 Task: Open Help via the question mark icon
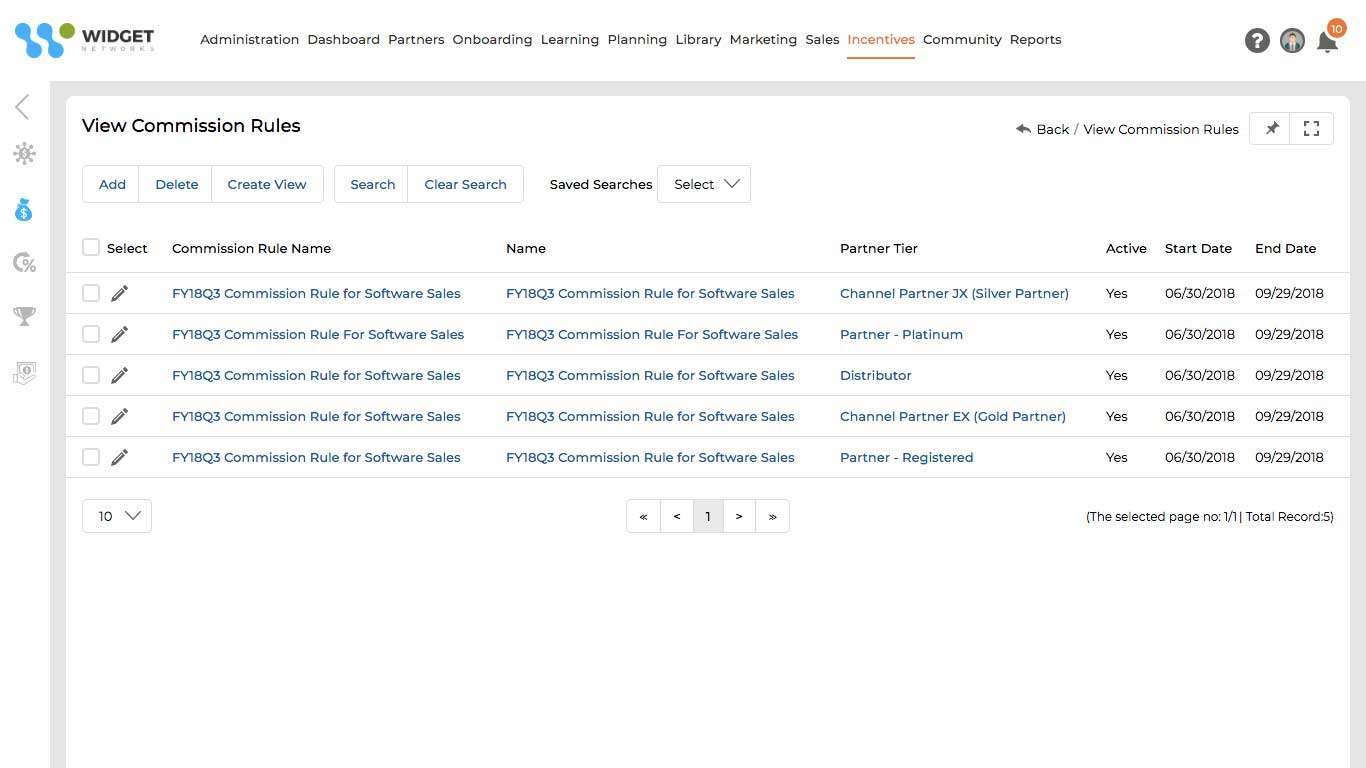[1257, 40]
